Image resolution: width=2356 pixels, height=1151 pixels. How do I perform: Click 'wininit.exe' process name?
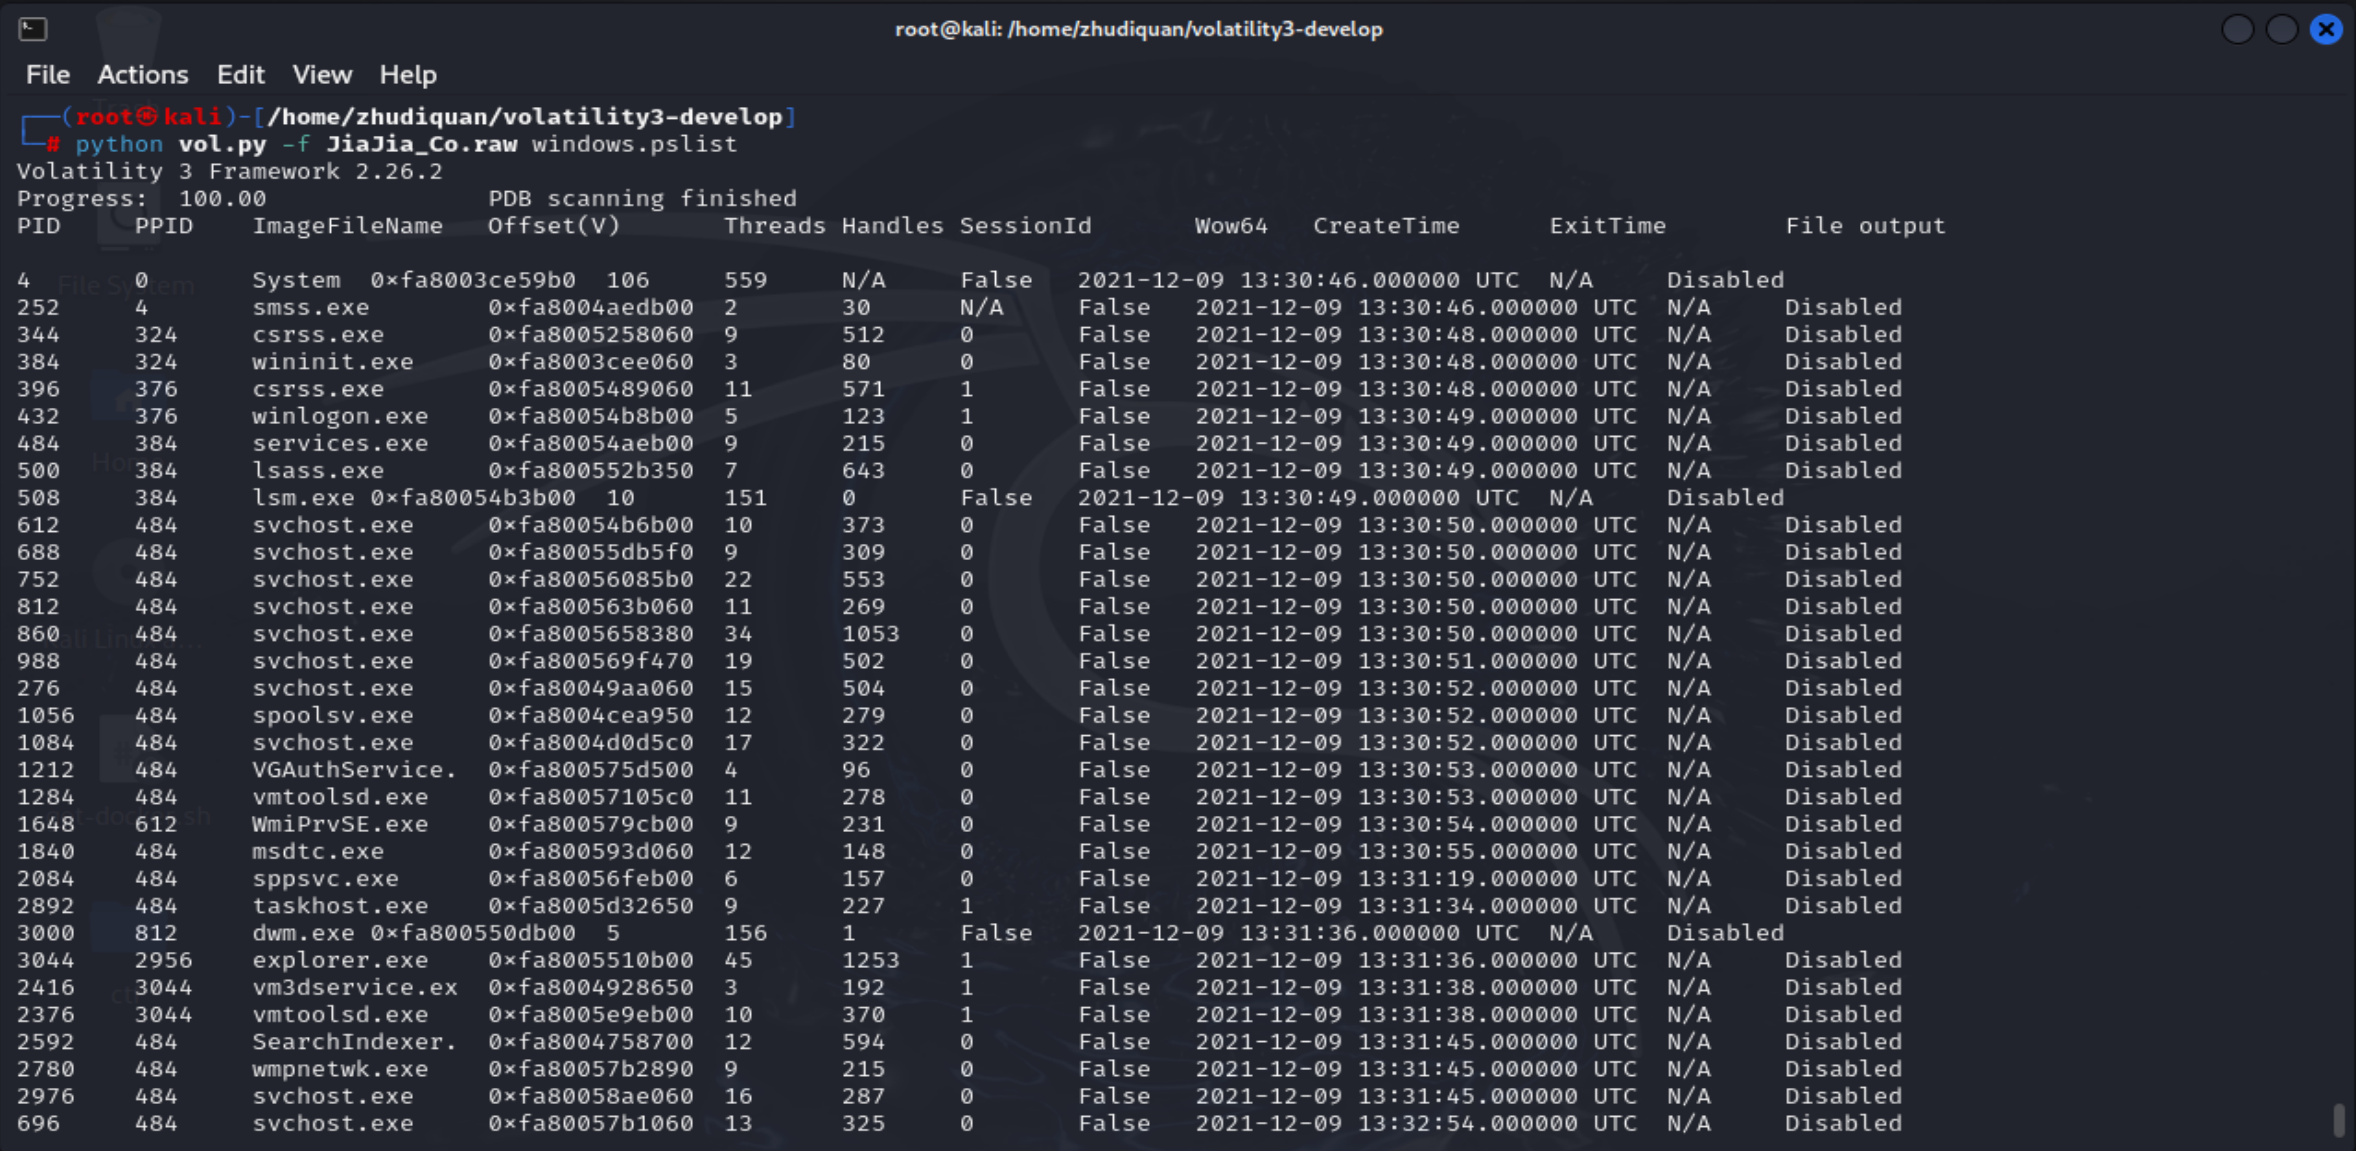click(332, 361)
